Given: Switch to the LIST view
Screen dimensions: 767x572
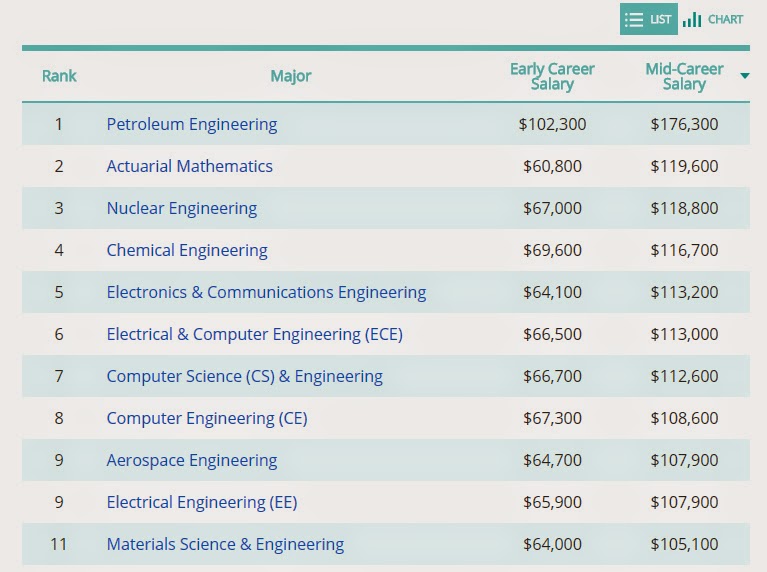Looking at the screenshot, I should (x=649, y=19).
